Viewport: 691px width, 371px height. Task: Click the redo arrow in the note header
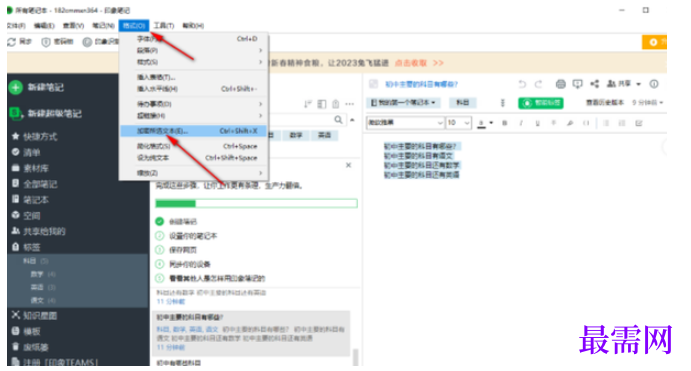[x=538, y=84]
